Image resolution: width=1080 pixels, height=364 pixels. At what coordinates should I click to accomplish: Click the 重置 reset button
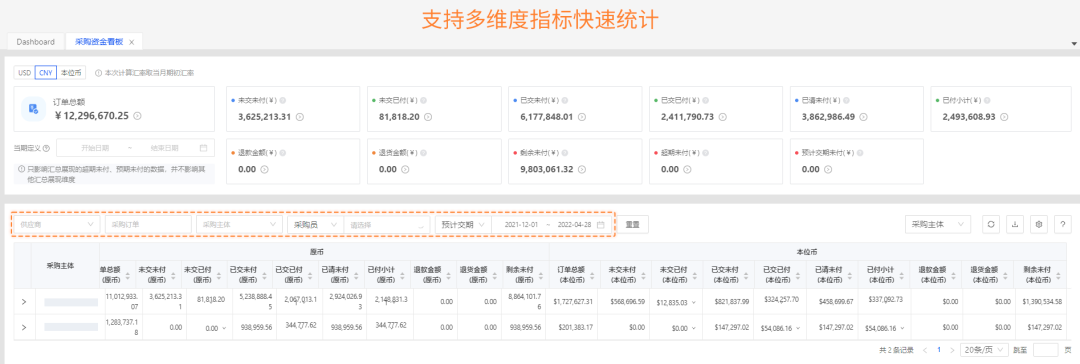632,225
